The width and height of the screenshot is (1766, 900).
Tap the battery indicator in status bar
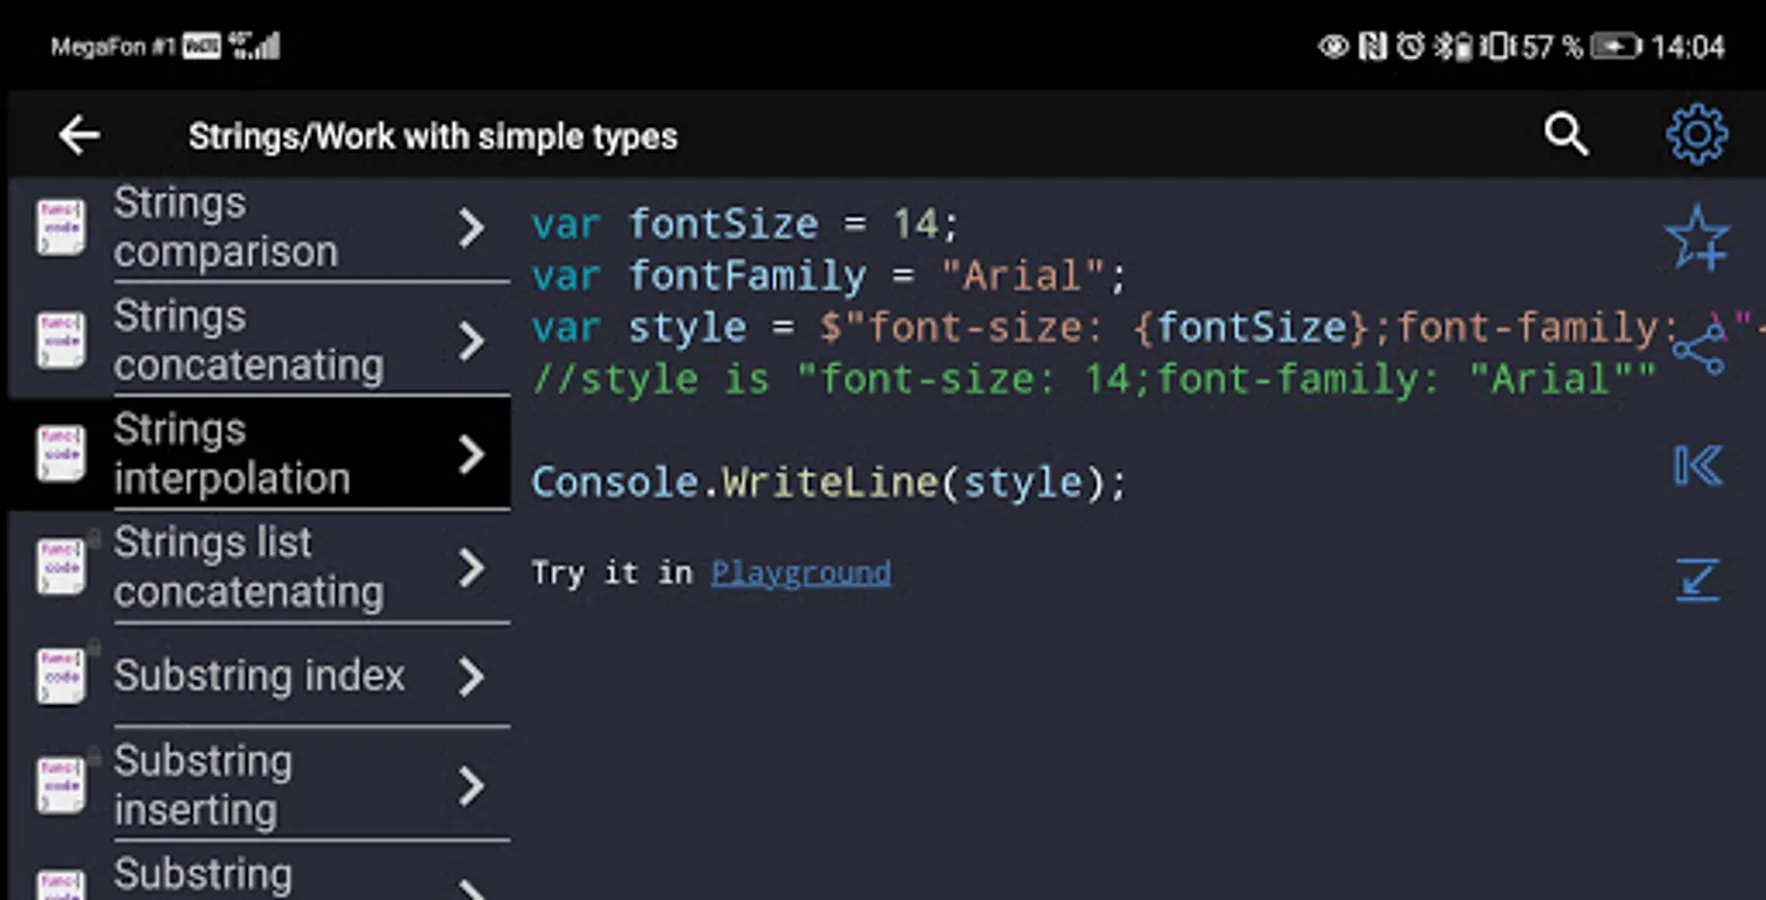tap(1616, 46)
